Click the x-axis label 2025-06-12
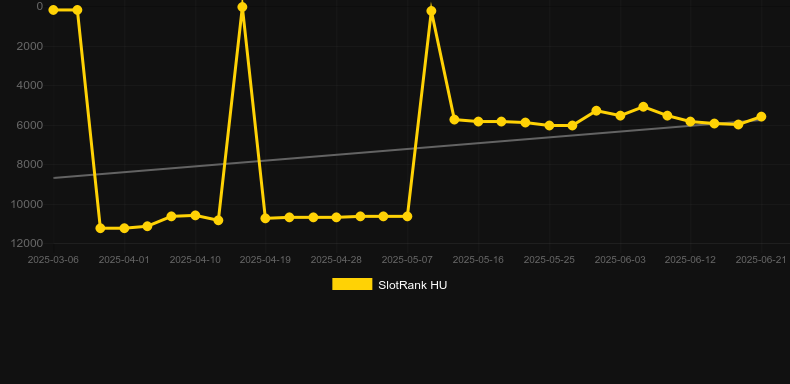790x384 pixels. tap(690, 260)
